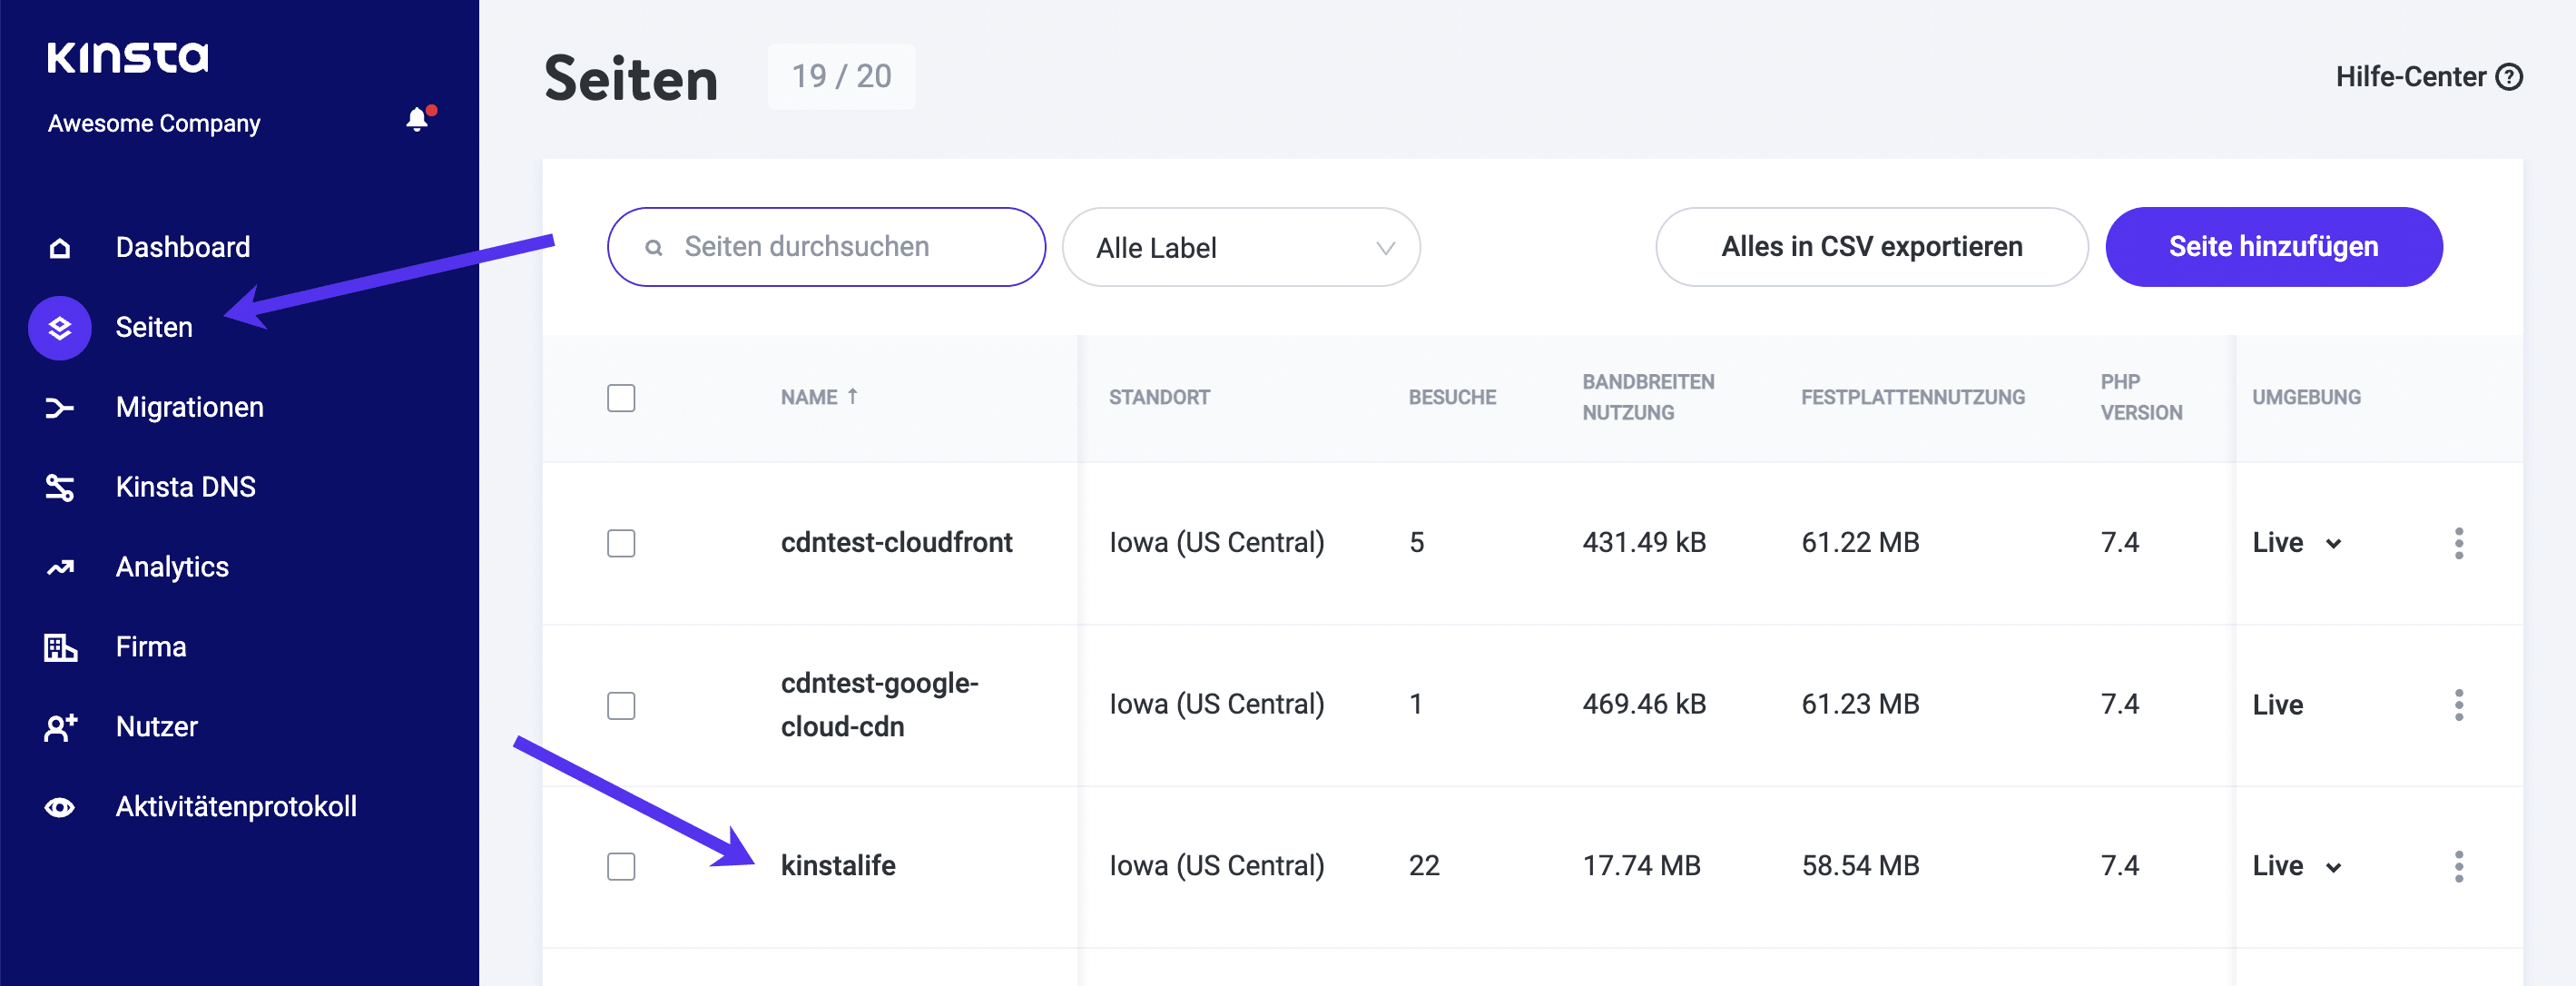Expand the Live environment dropdown for cdntest-cloudfront
This screenshot has height=986, width=2576.
[2333, 543]
